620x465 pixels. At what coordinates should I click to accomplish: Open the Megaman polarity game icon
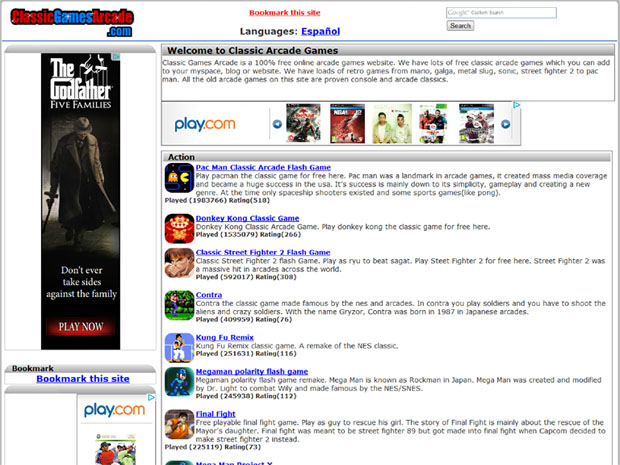pos(179,382)
